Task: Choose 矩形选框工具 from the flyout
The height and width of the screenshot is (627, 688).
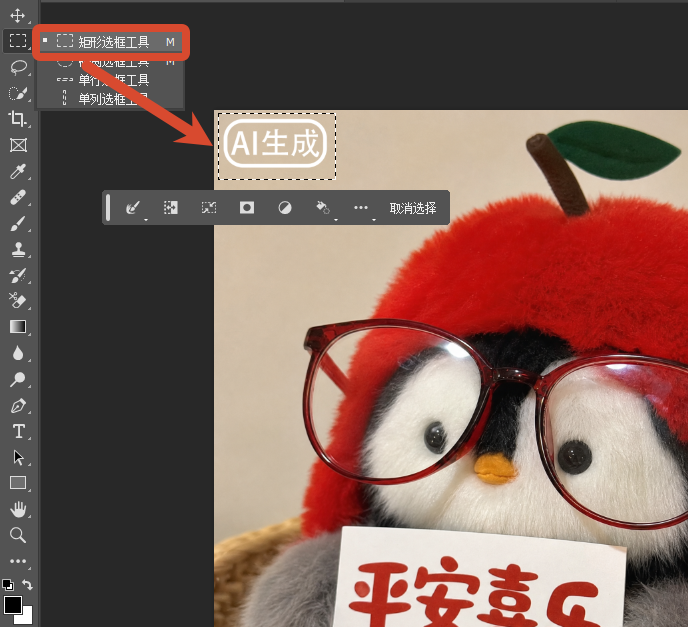Action: (110, 42)
